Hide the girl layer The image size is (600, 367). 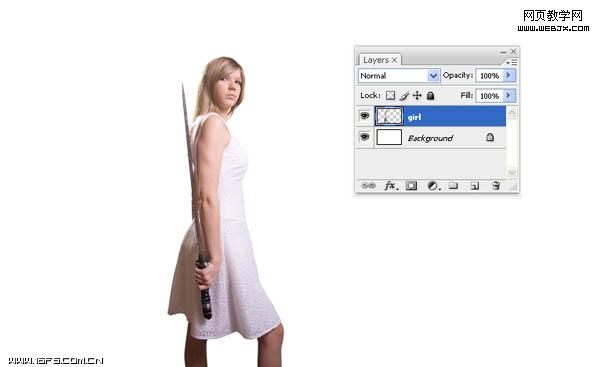pyautogui.click(x=365, y=116)
